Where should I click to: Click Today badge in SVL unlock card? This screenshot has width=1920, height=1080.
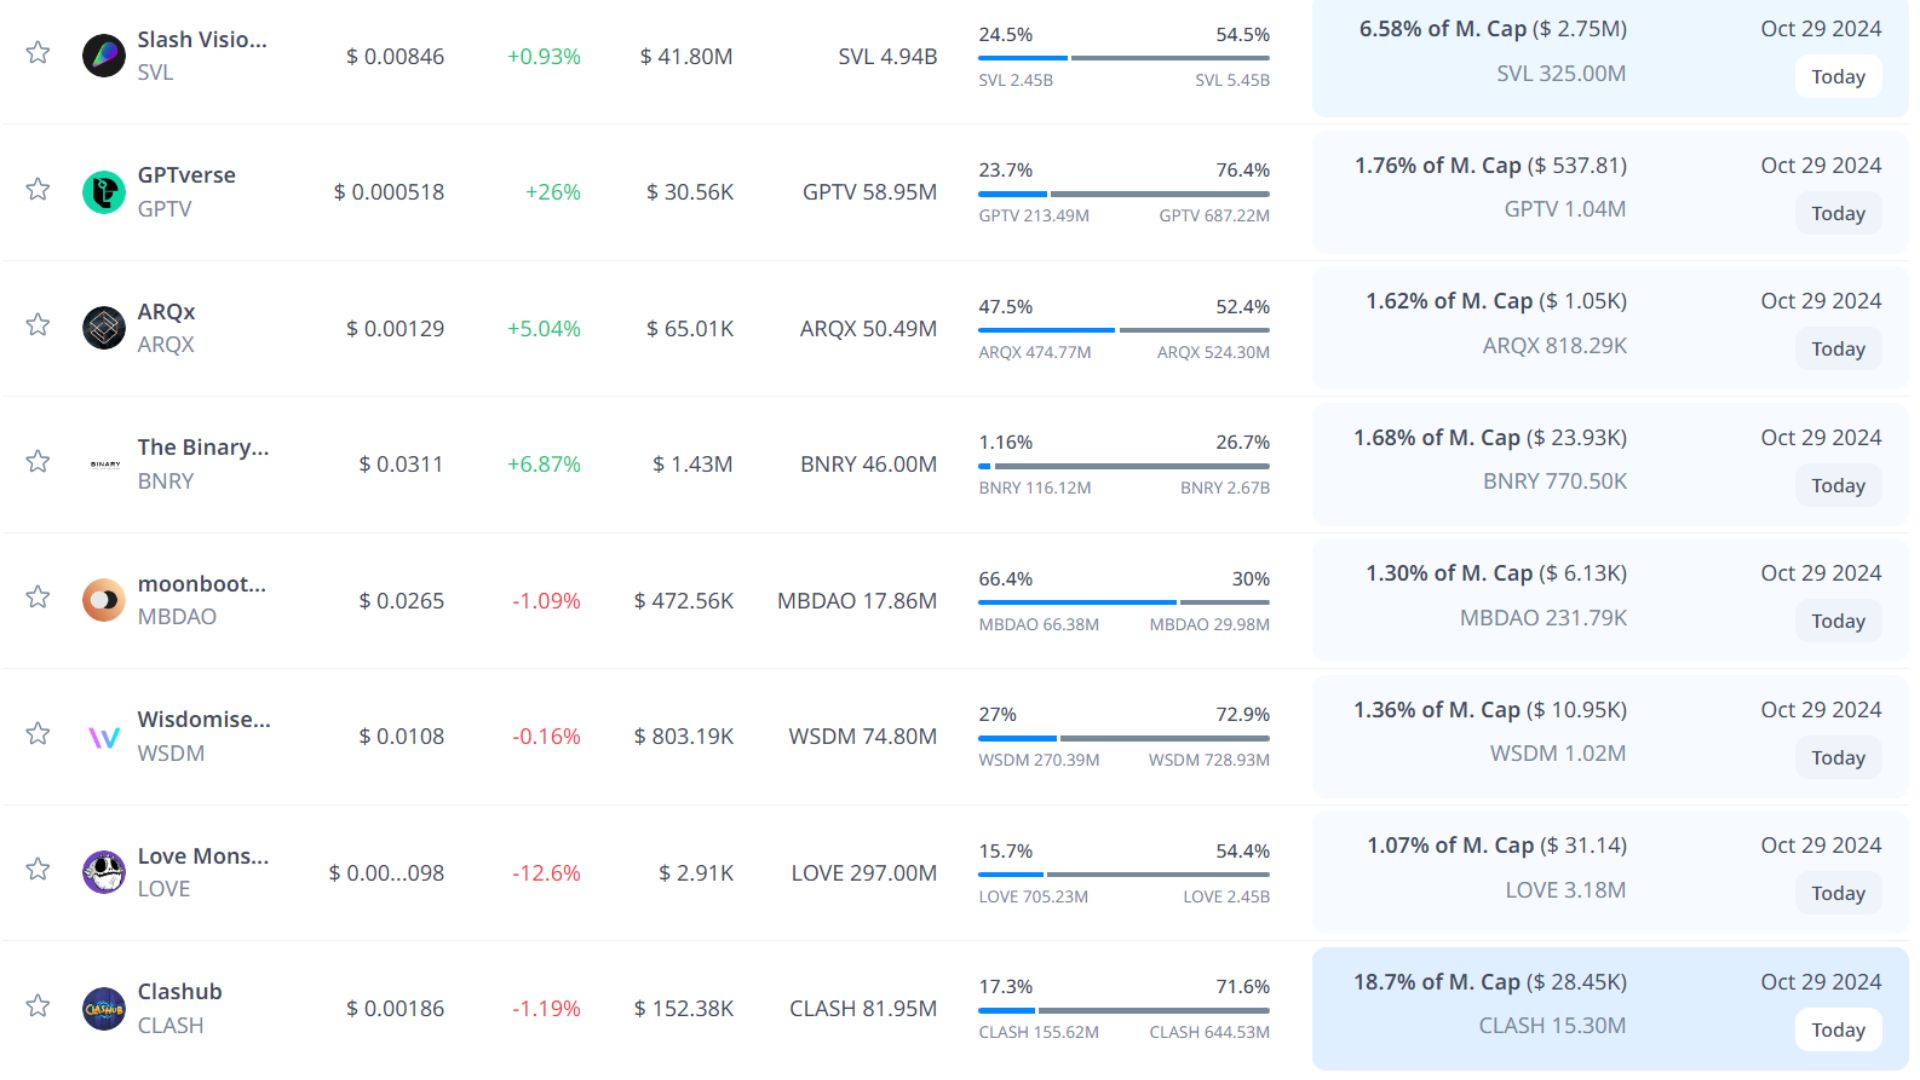(1838, 77)
